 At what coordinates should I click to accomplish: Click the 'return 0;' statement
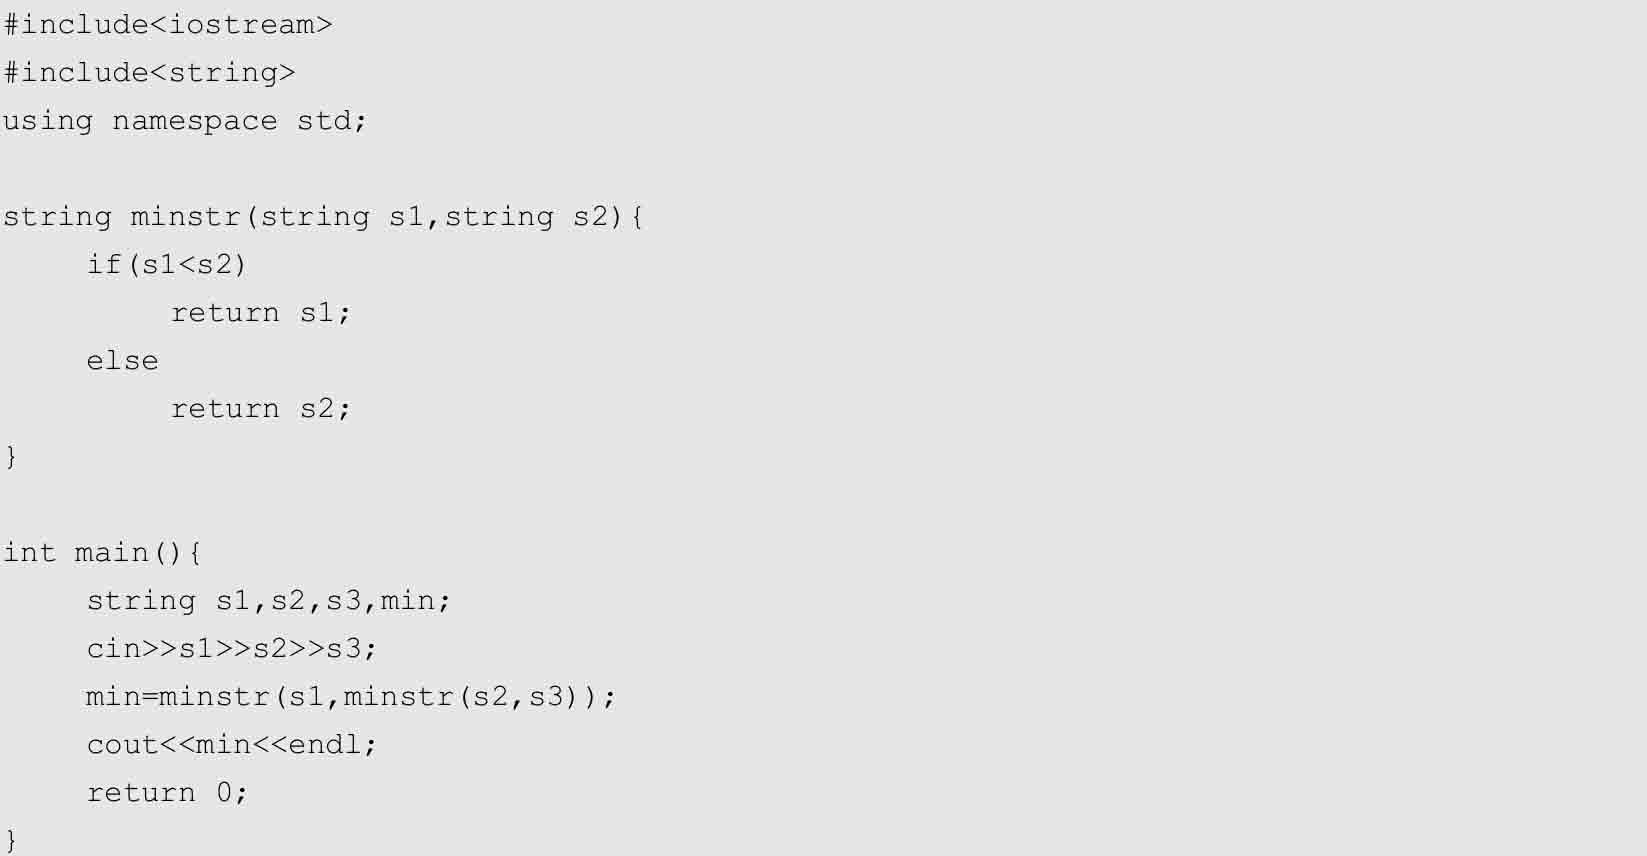(x=166, y=793)
